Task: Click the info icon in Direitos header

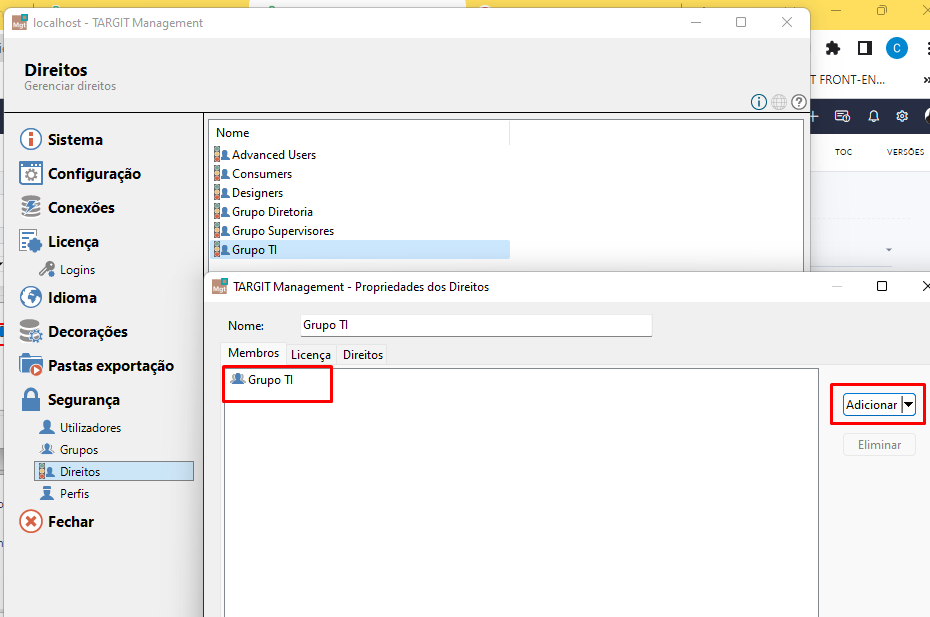Action: (759, 102)
